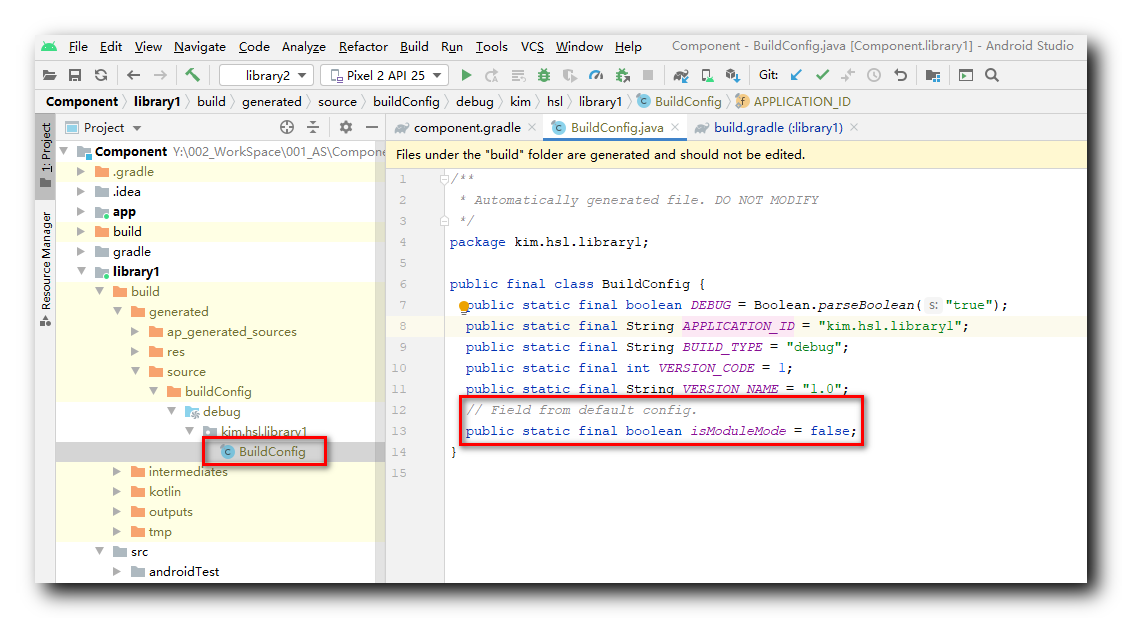This screenshot has height=618, width=1122.
Task: Click the Component breadcrumb
Action: pos(82,102)
